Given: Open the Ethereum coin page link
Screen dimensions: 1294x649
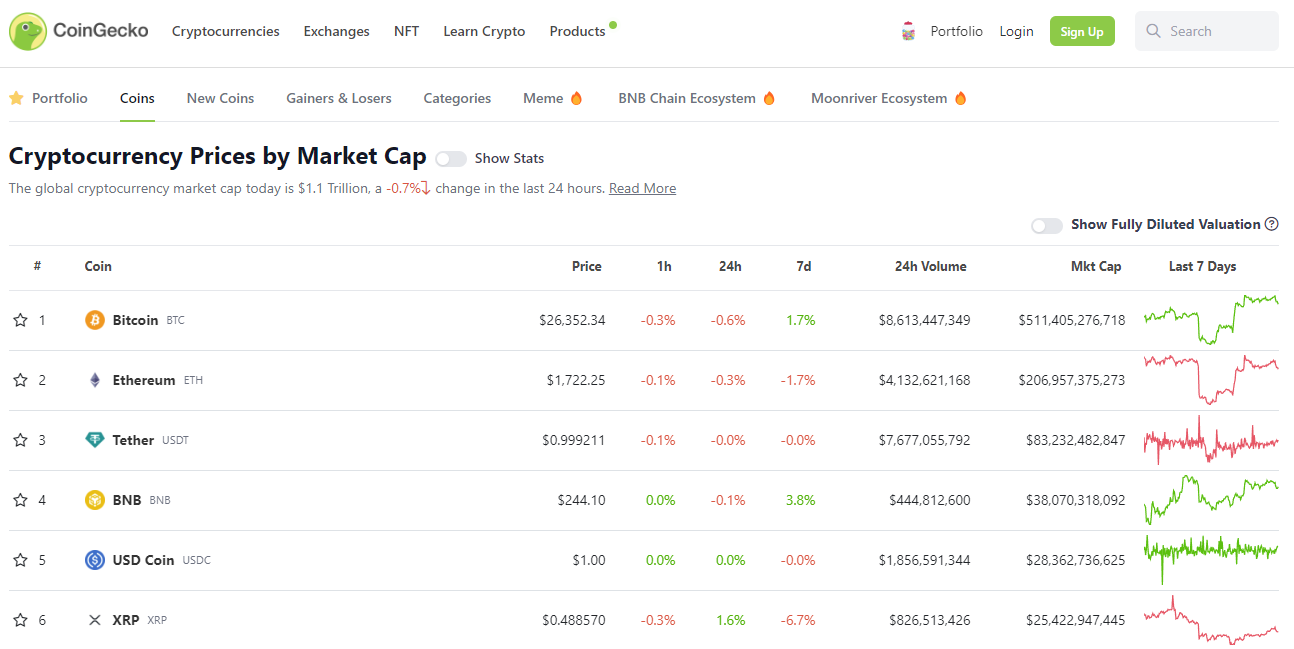Looking at the screenshot, I should pos(144,380).
